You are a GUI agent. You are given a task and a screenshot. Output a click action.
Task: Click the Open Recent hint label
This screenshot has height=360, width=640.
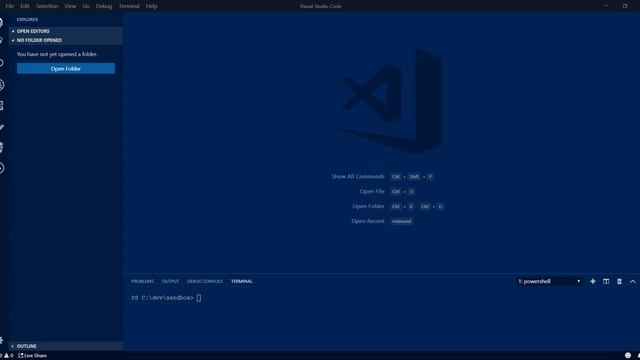368,221
